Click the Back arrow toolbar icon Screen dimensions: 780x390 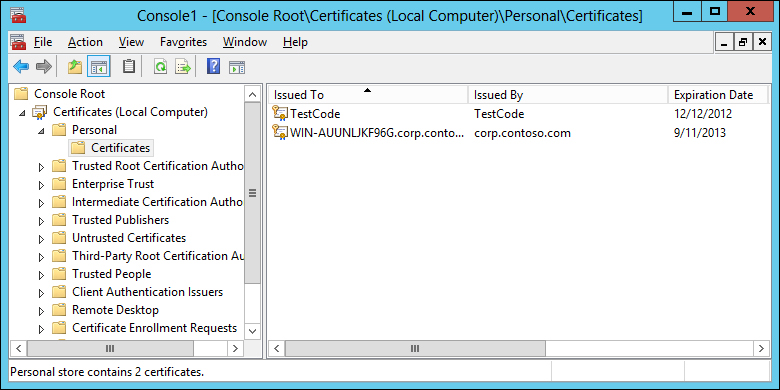pyautogui.click(x=21, y=66)
